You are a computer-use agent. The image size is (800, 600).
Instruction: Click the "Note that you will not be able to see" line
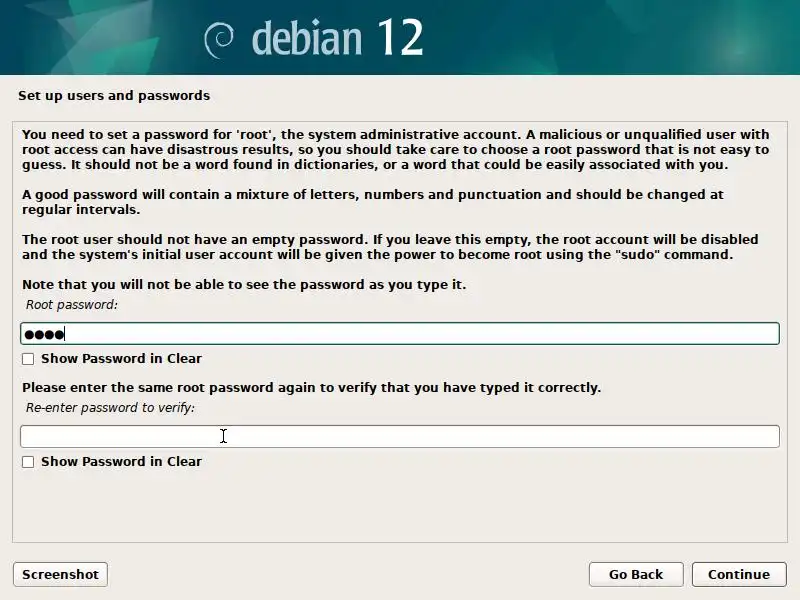pyautogui.click(x=244, y=285)
